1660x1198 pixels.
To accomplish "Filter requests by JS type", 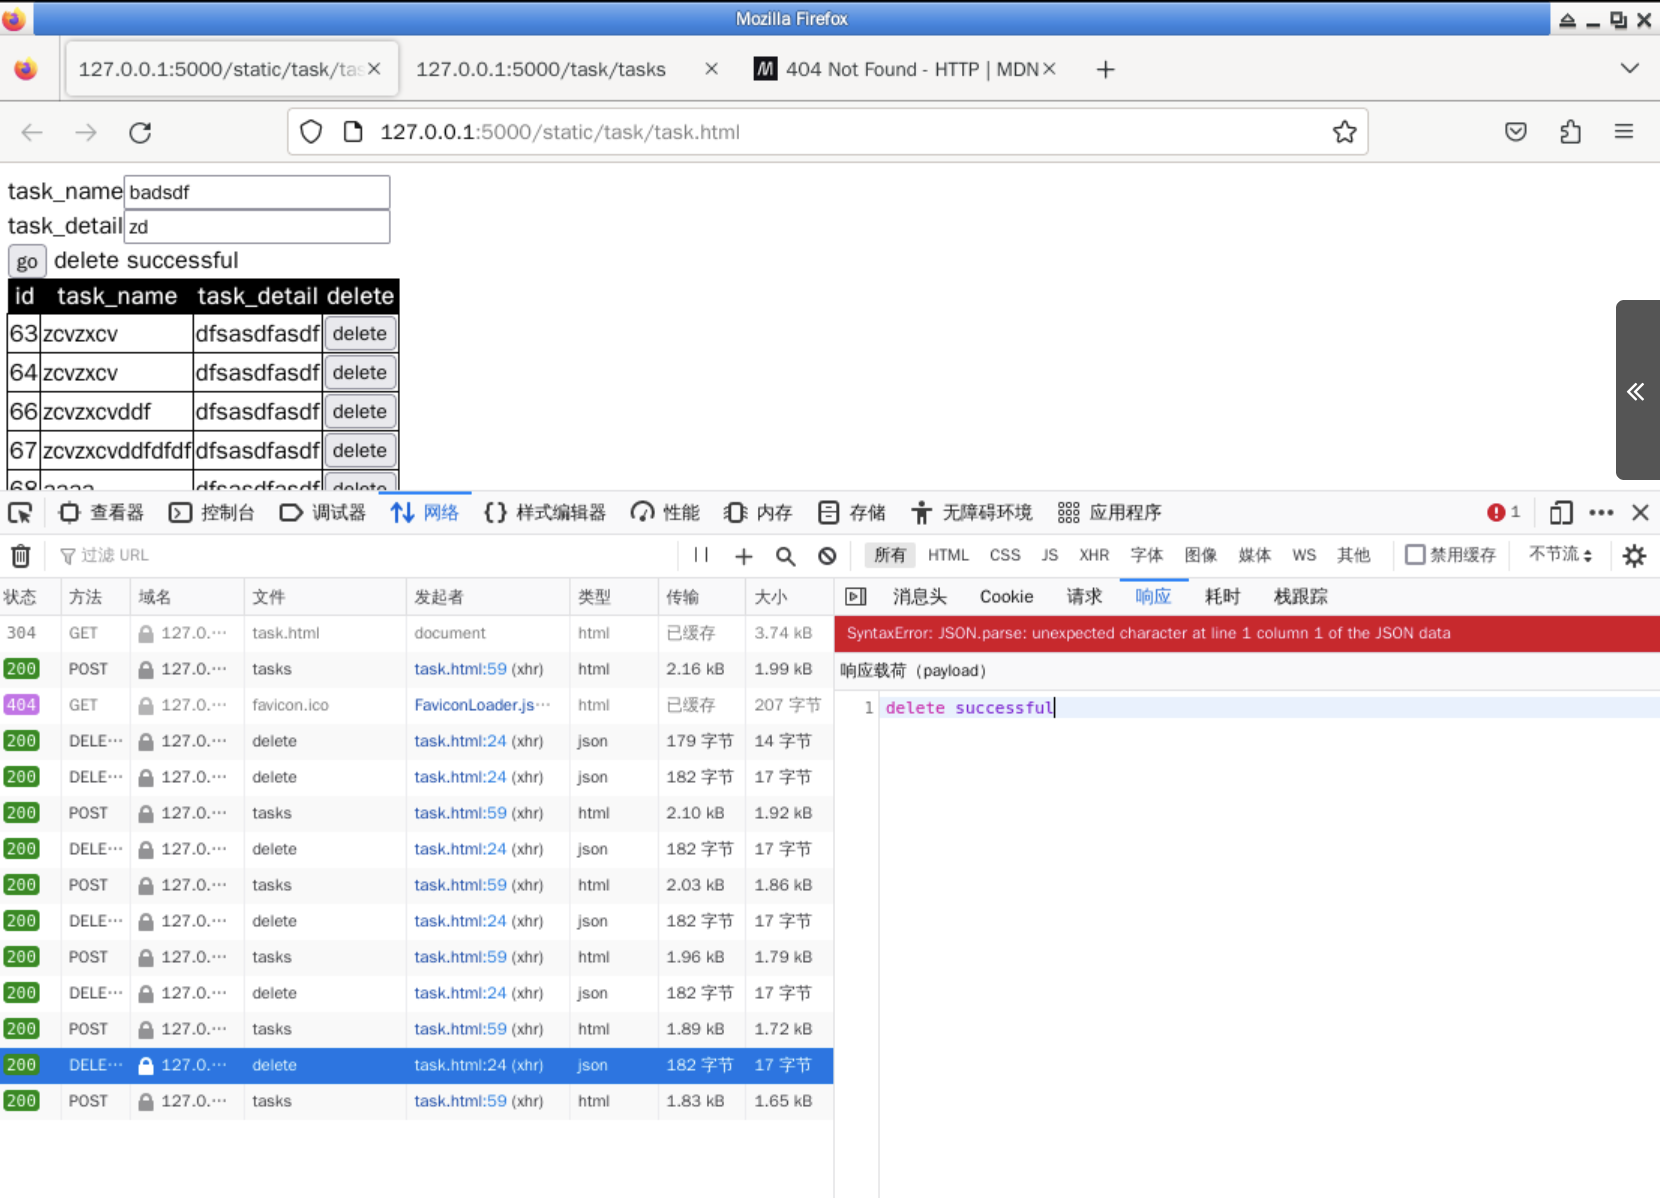I will pos(1049,555).
